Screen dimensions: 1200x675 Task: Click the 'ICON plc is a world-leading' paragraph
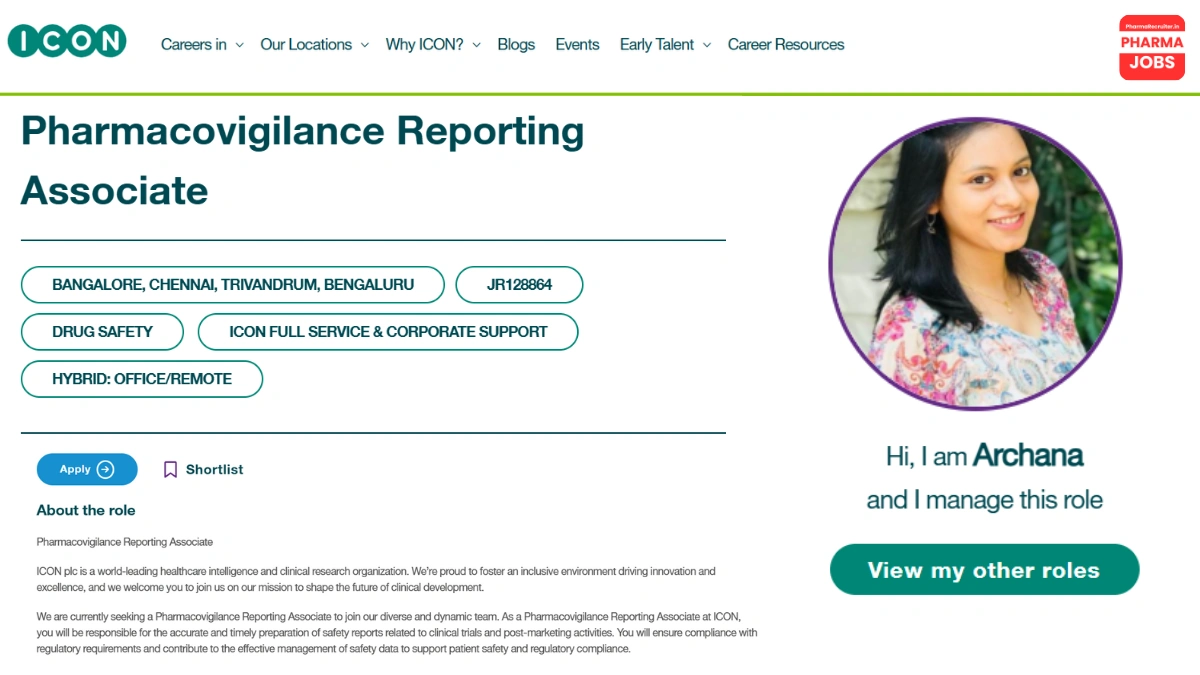(x=376, y=579)
